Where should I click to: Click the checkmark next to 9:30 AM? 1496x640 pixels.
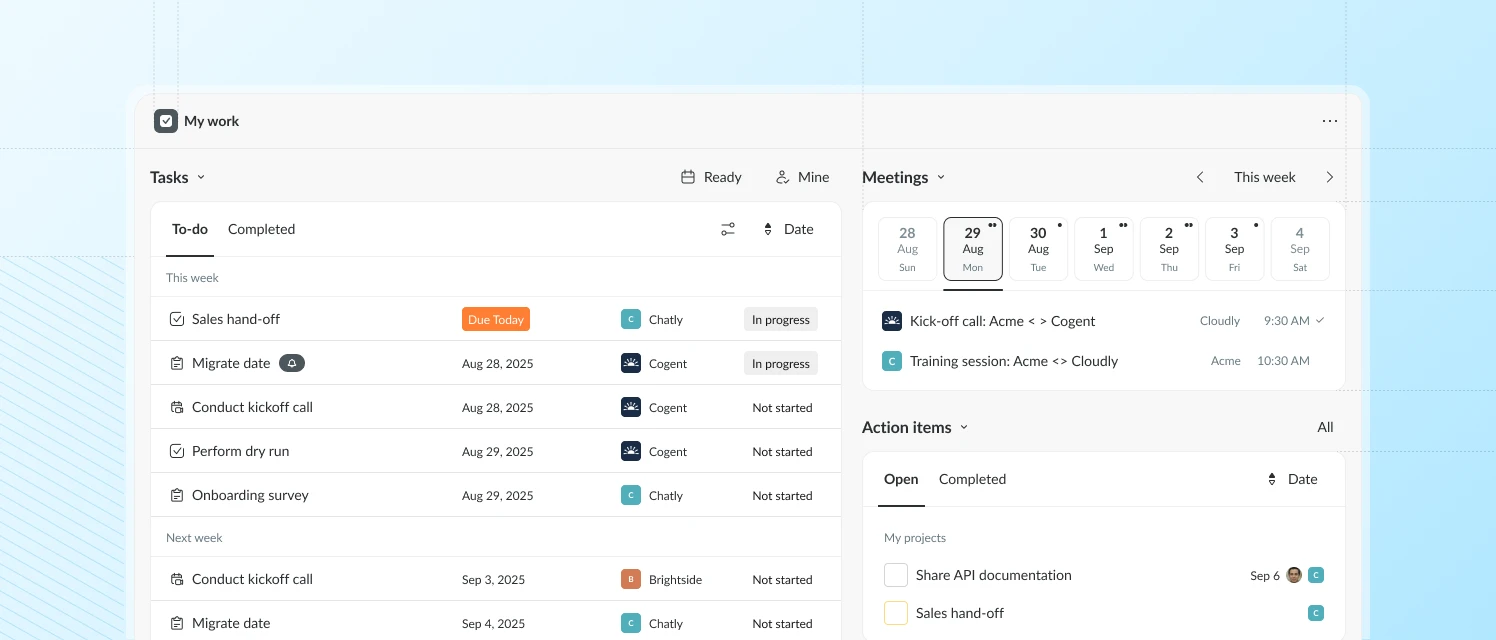(x=1320, y=321)
